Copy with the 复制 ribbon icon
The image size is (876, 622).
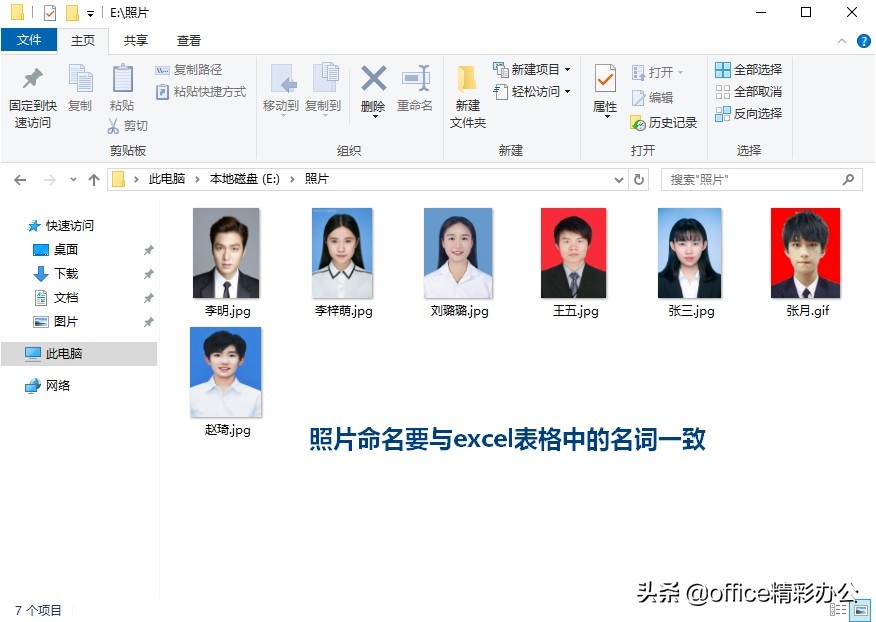pyautogui.click(x=81, y=90)
